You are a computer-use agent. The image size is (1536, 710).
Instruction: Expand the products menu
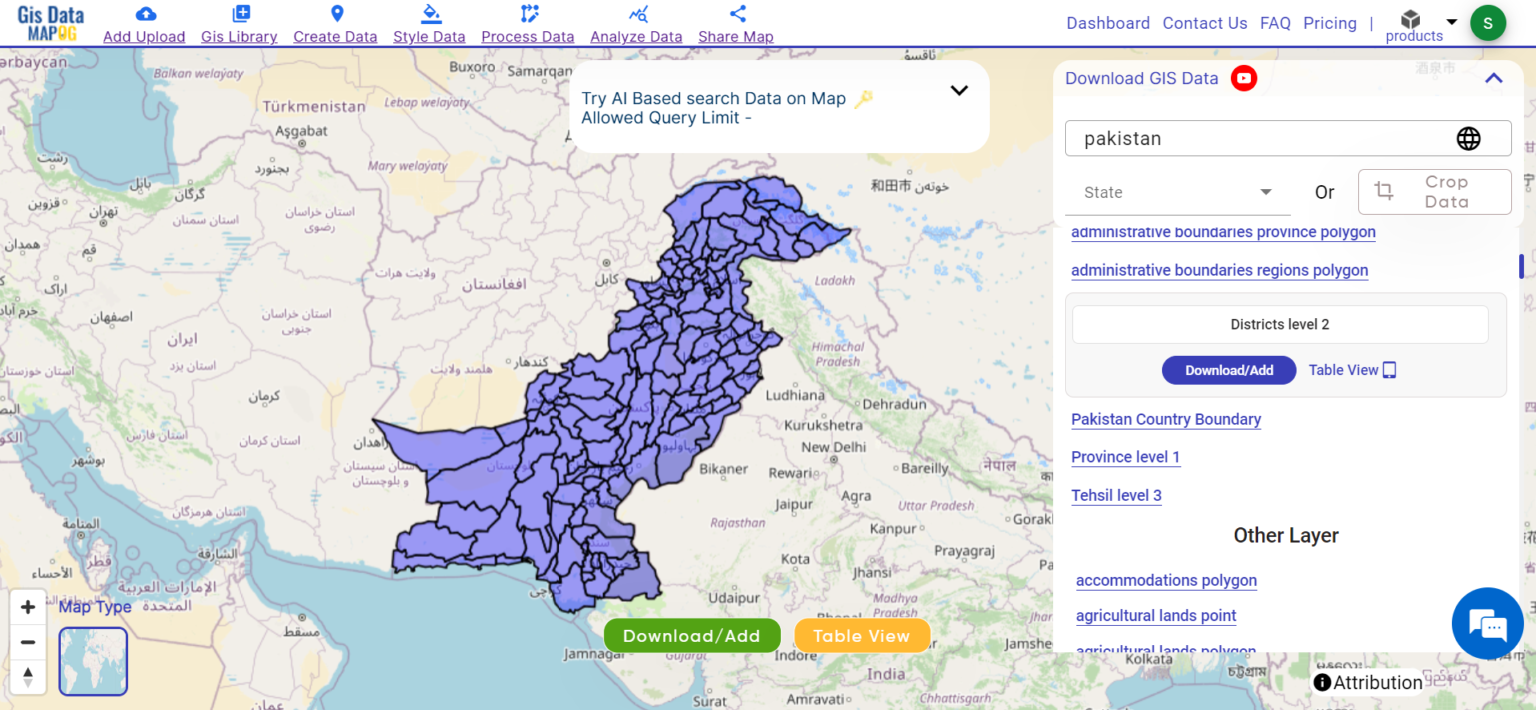(1421, 25)
